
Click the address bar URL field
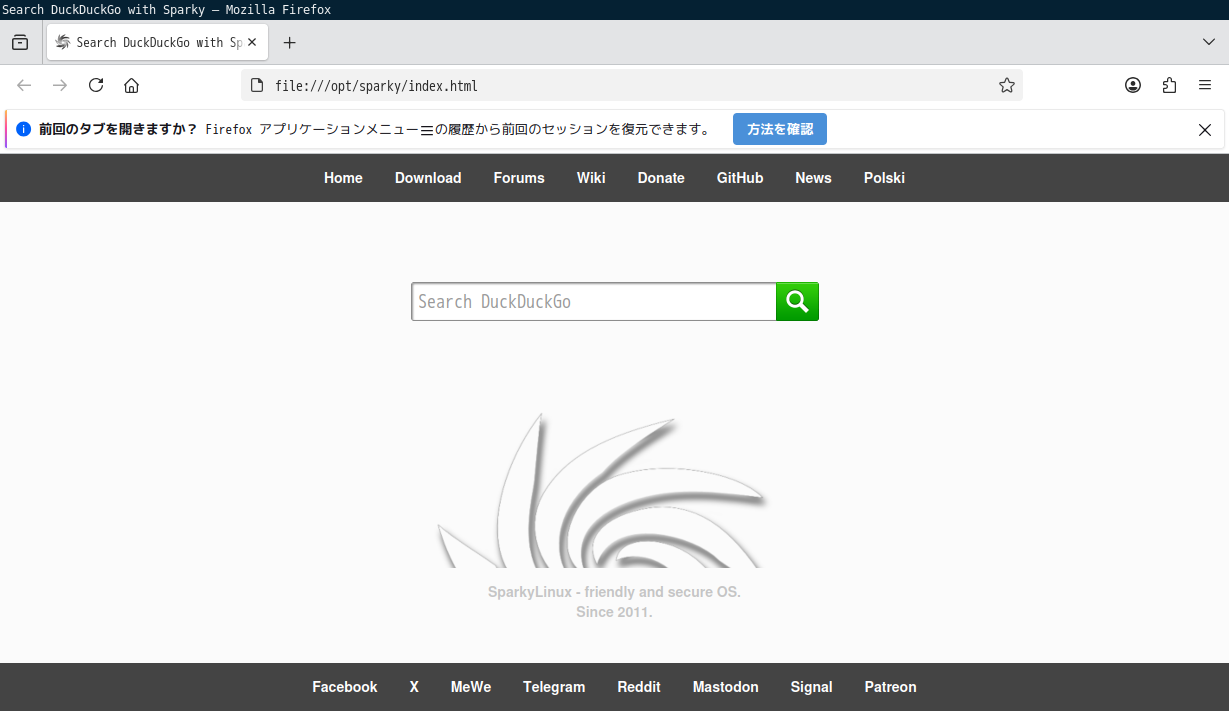(632, 85)
